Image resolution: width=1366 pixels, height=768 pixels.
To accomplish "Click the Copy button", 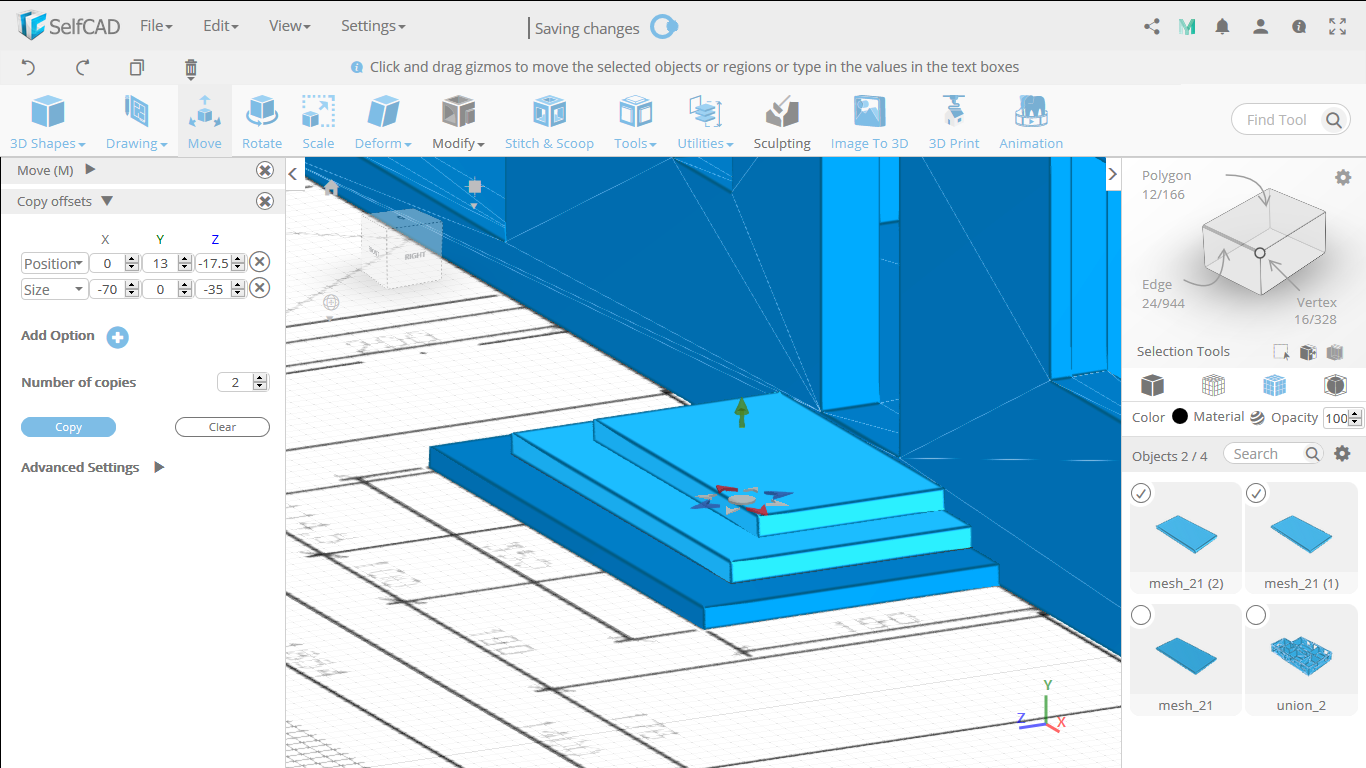I will click(x=68, y=427).
